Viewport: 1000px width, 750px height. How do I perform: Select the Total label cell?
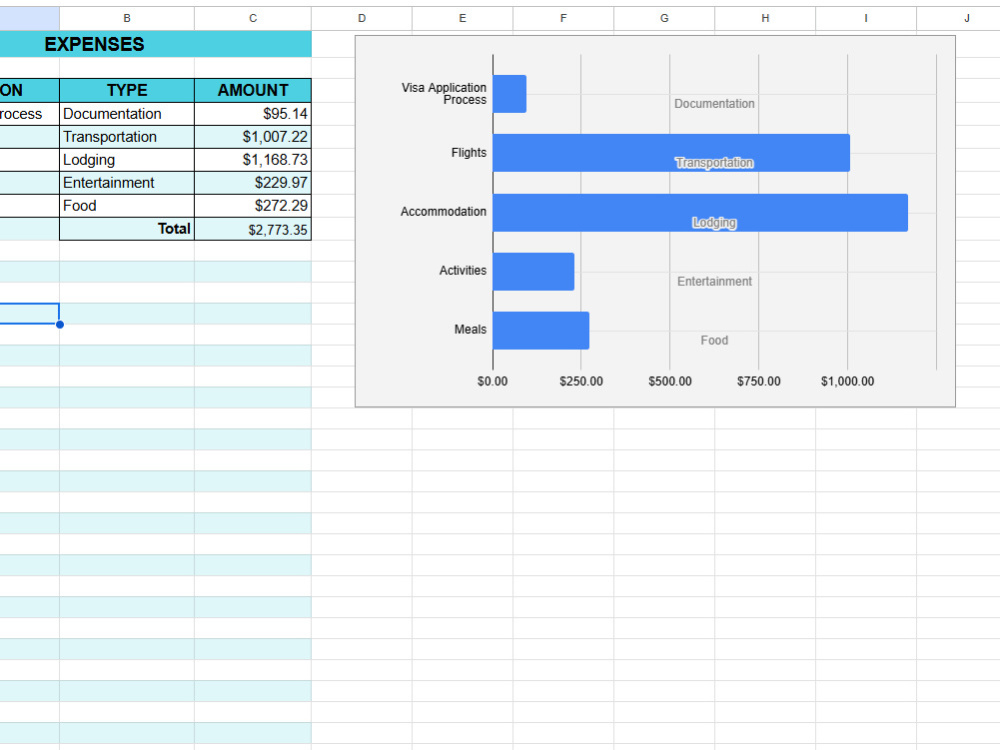[x=127, y=229]
